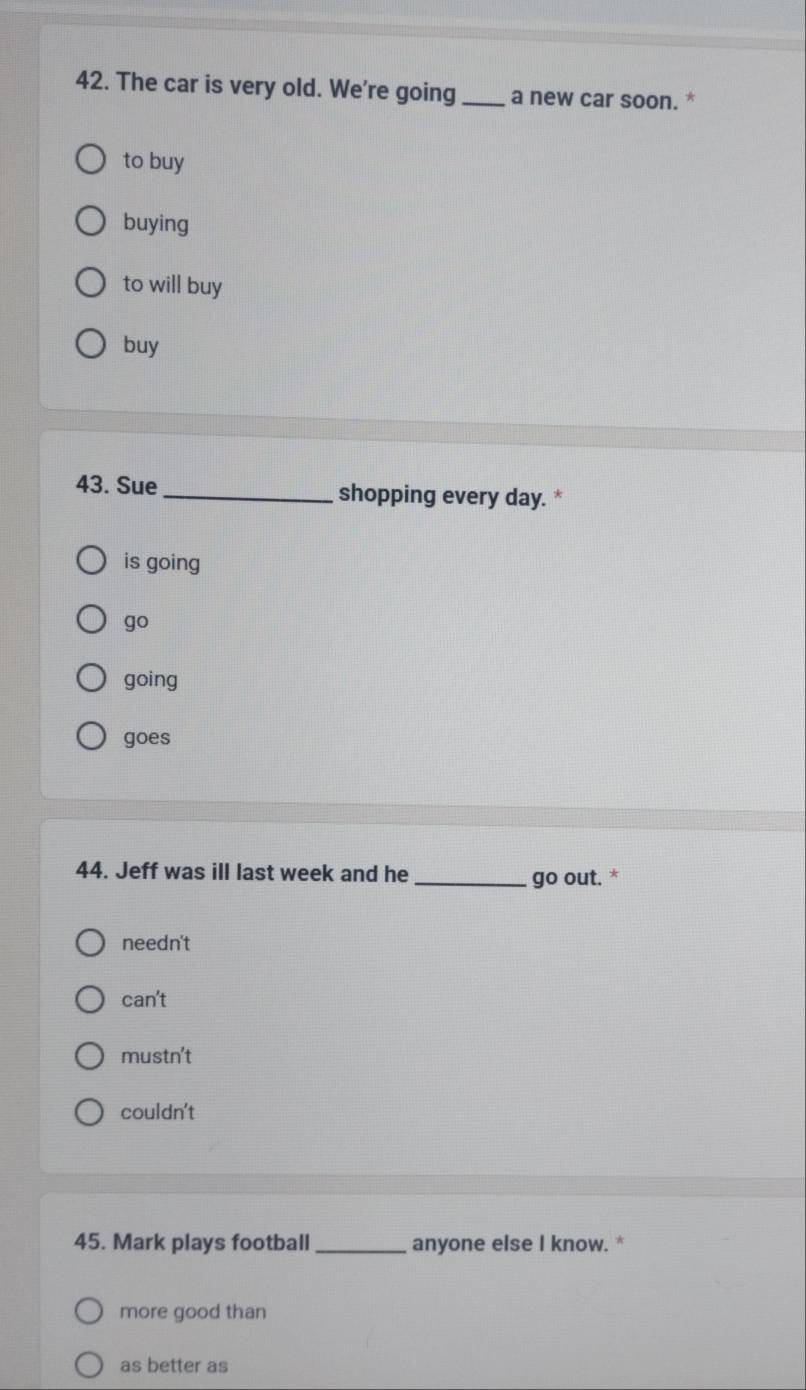Choose 'more good than' for question 45
The image size is (806, 1390).
point(90,1312)
